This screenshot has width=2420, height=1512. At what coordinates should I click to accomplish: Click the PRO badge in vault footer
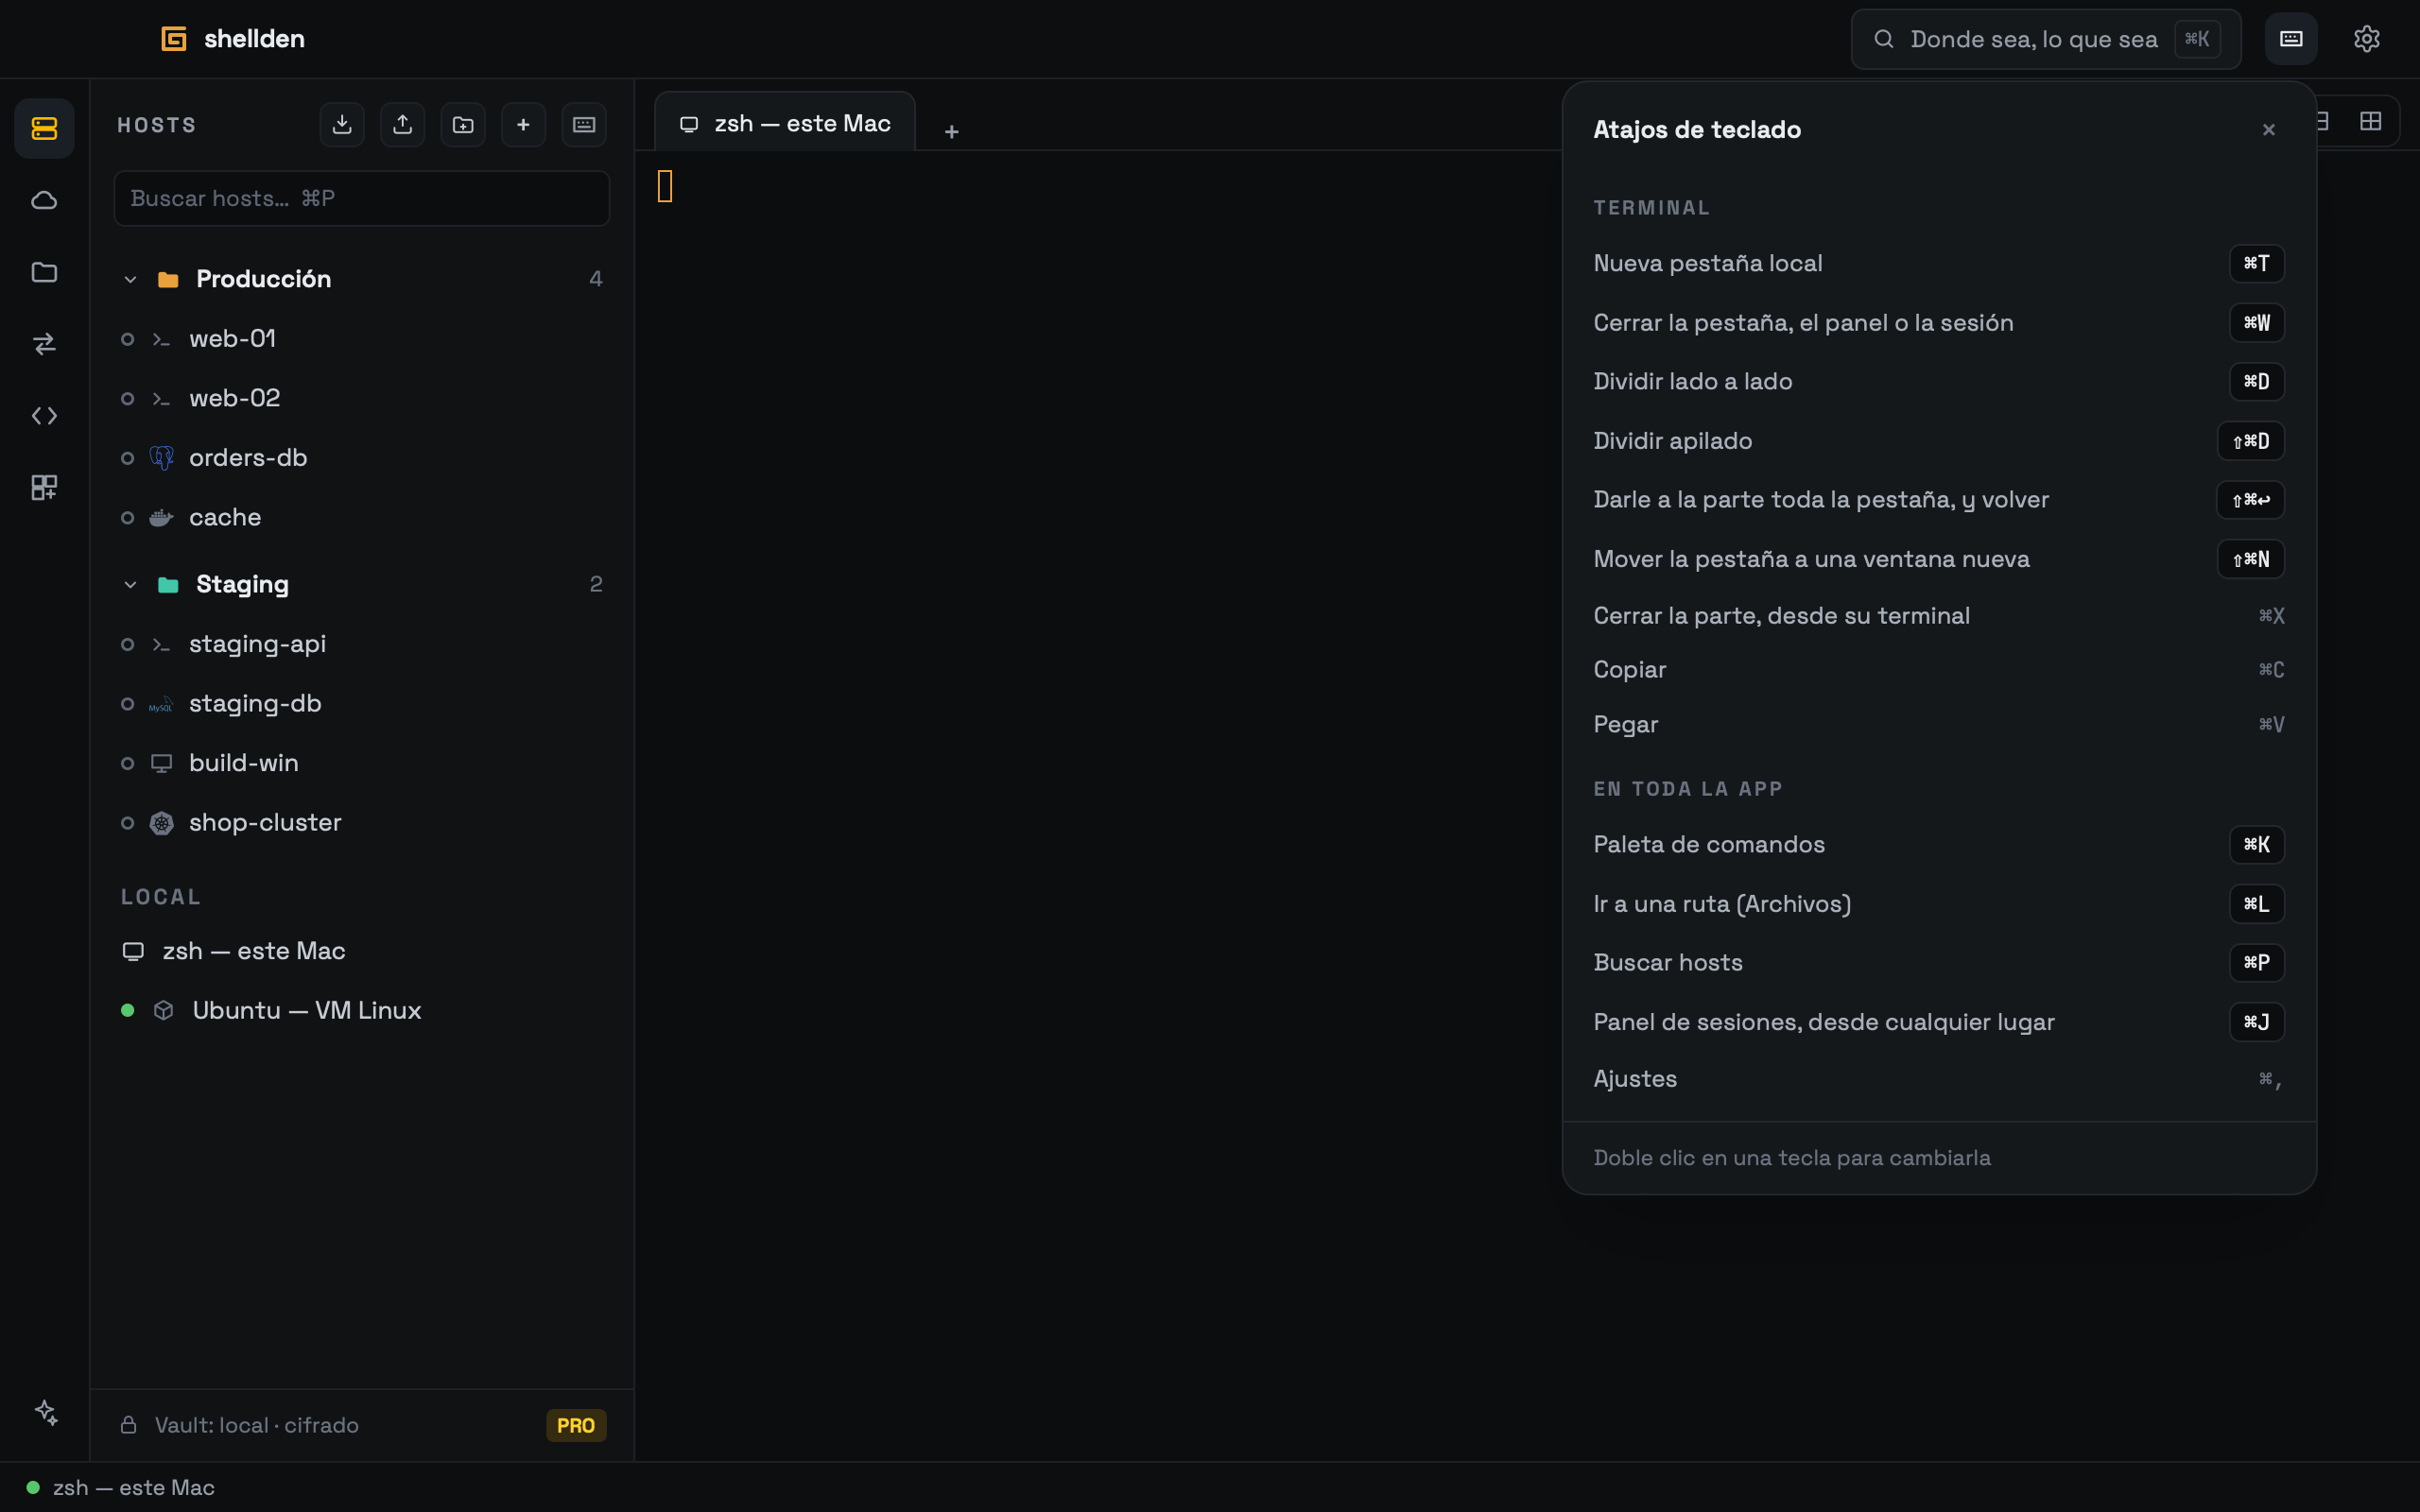pyautogui.click(x=576, y=1425)
